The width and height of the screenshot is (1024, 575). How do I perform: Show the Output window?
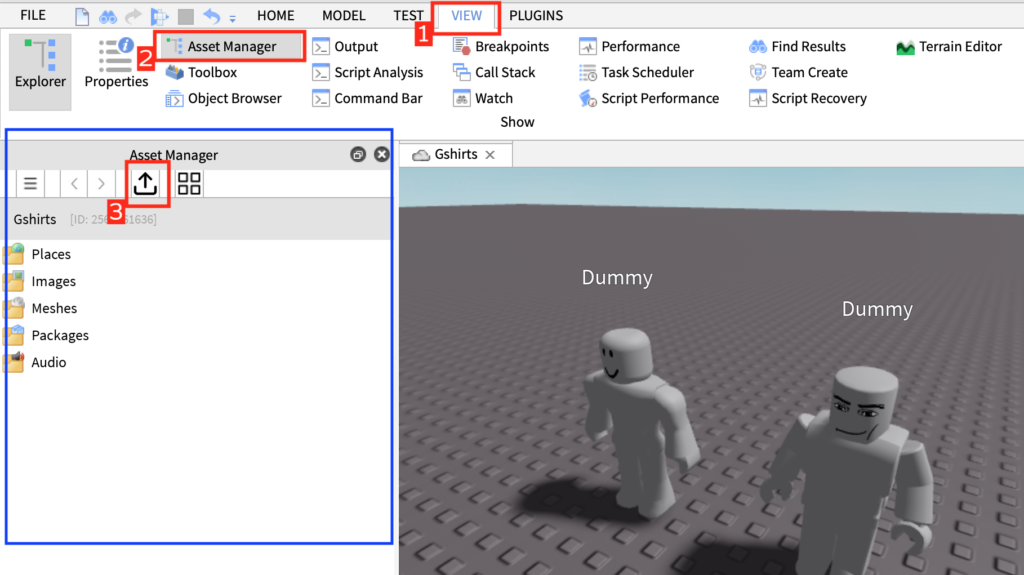coord(345,46)
